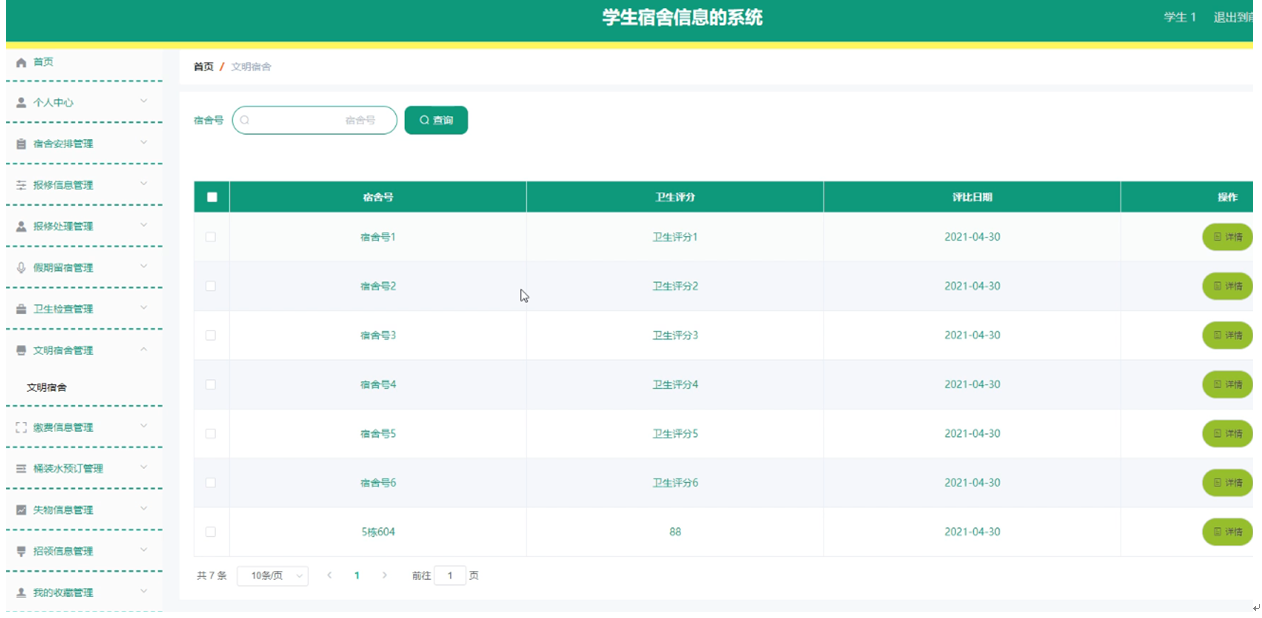The height and width of the screenshot is (618, 1262).
Task: Expand the 我的收藏管理 chevron
Action: (144, 591)
